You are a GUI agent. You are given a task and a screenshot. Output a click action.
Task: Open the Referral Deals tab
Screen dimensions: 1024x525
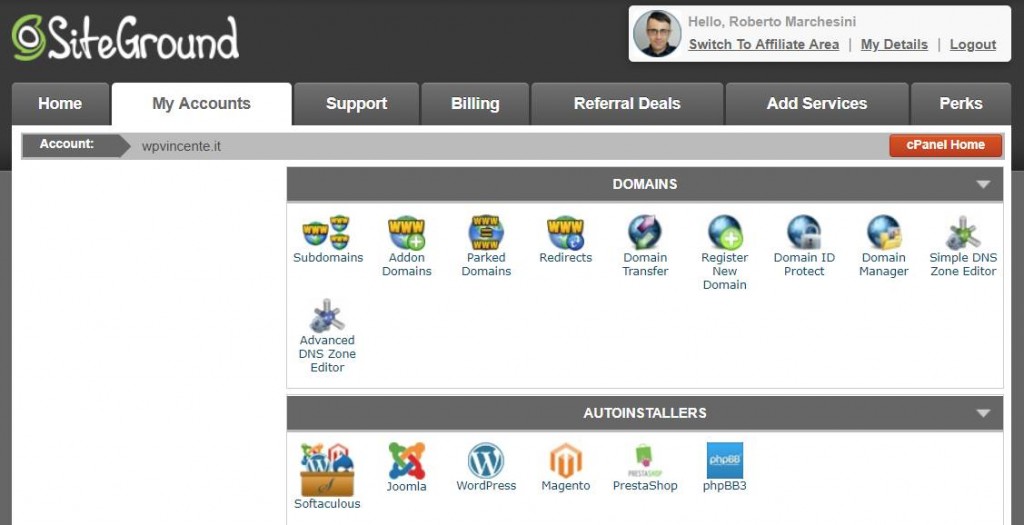point(627,104)
